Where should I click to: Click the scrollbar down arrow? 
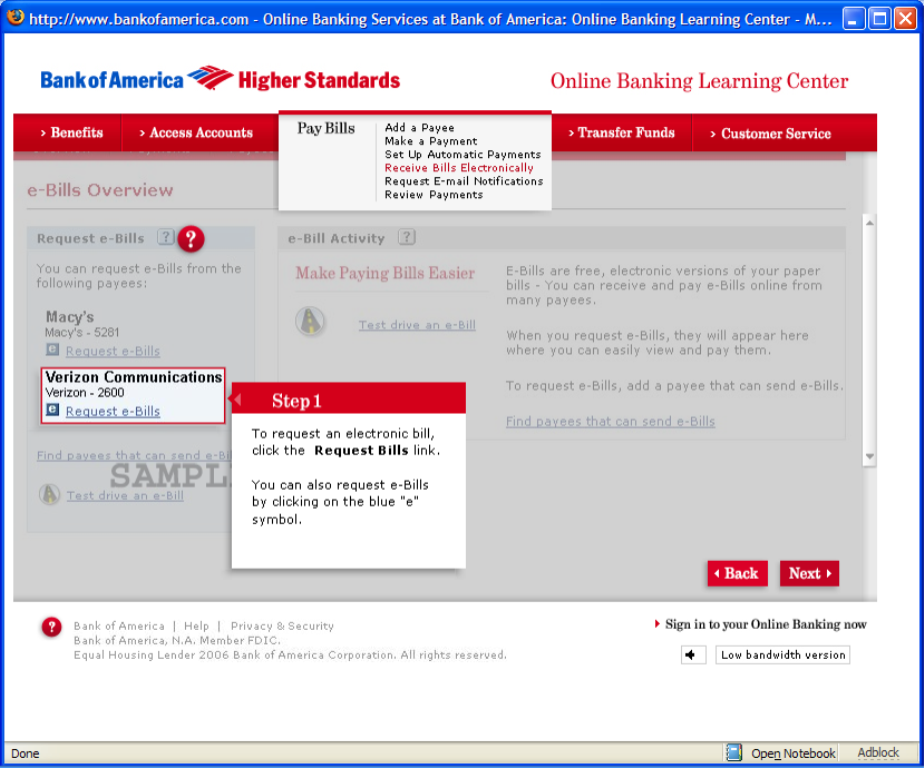[x=869, y=456]
